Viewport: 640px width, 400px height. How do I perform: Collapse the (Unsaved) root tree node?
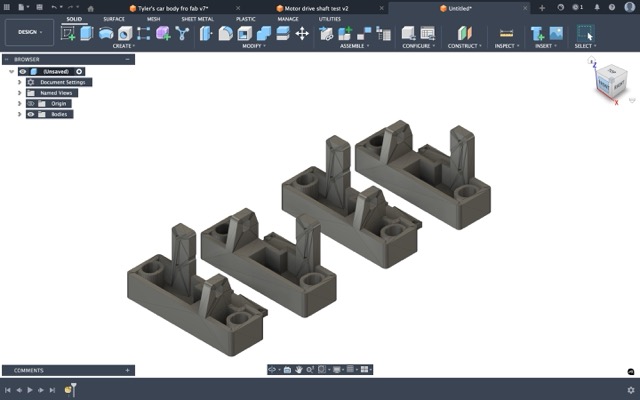click(x=11, y=71)
